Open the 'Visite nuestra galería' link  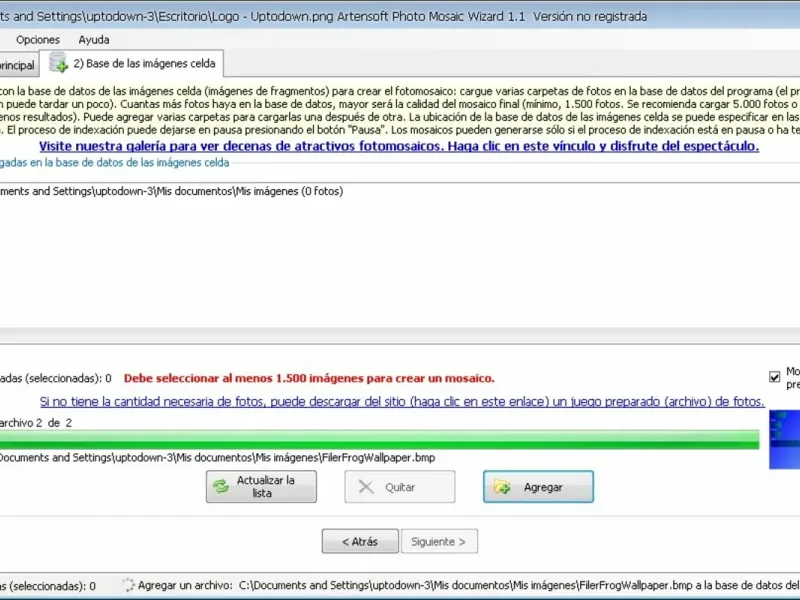[x=399, y=146]
